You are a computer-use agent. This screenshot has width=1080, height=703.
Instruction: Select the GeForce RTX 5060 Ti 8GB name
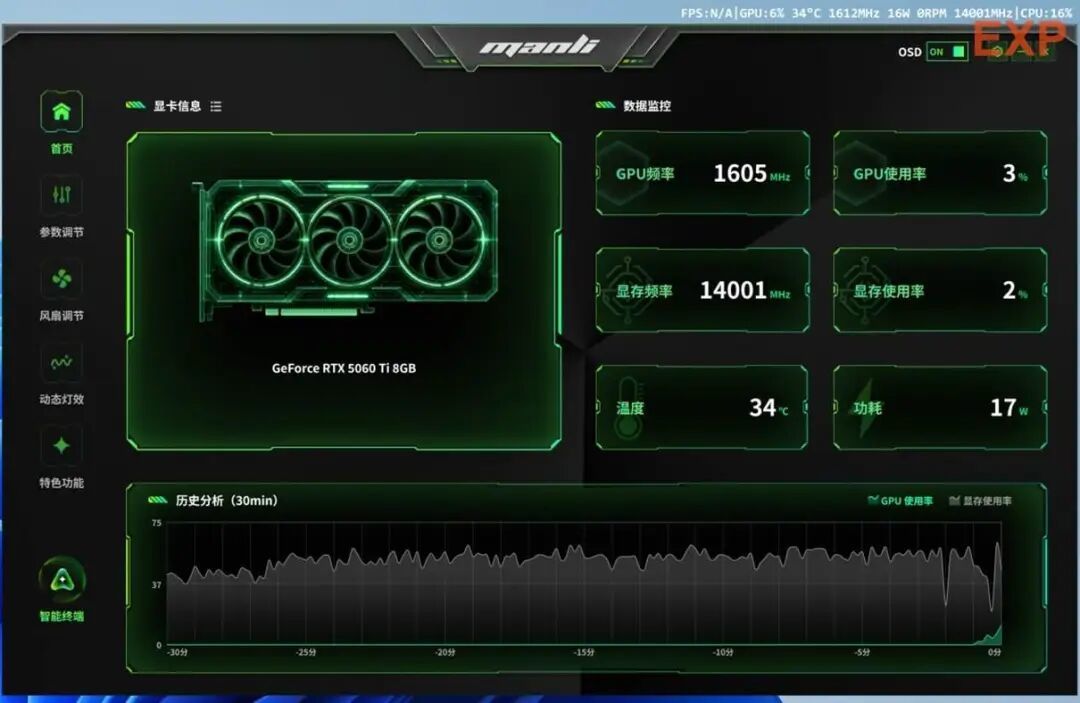pos(344,368)
